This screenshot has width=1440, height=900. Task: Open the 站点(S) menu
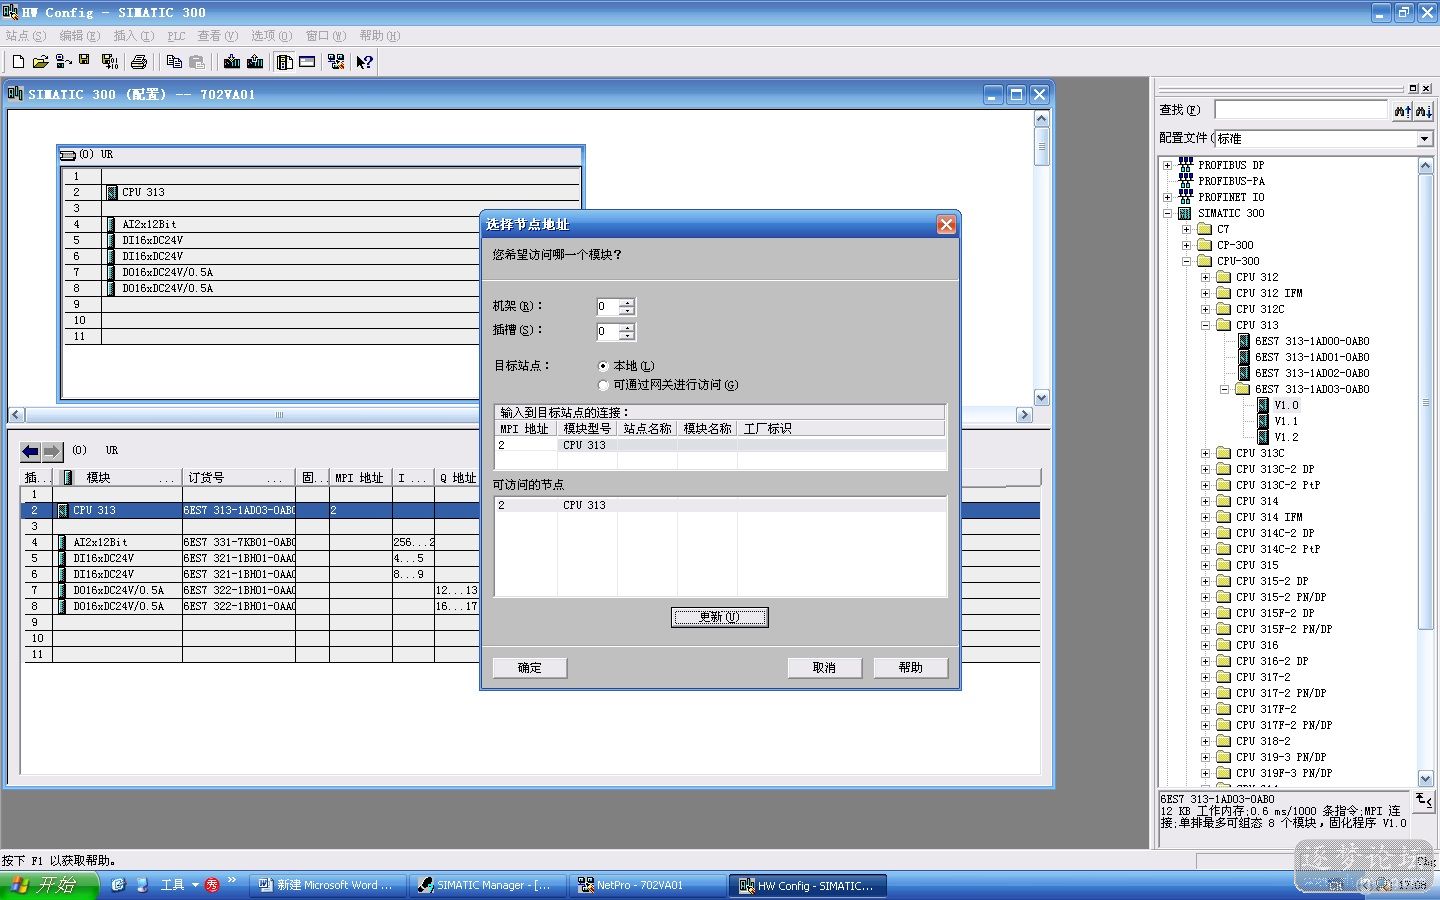26,36
